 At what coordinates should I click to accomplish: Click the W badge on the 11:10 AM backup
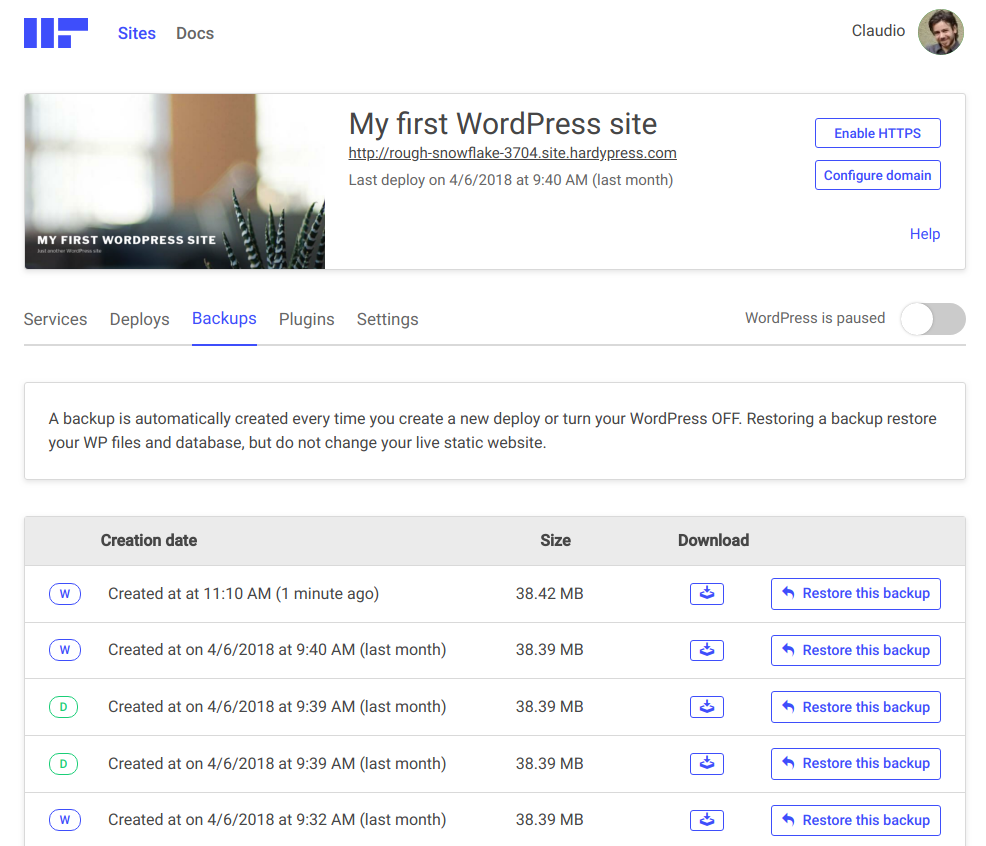[65, 594]
